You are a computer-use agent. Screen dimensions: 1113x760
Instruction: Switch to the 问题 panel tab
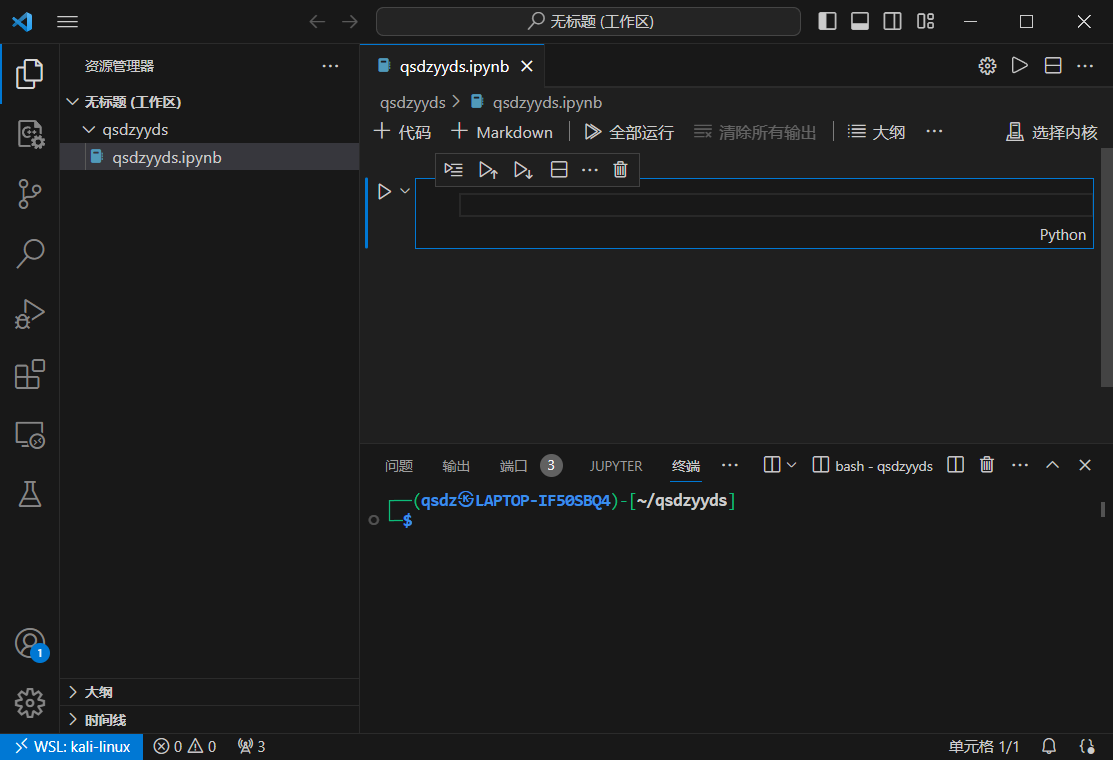click(x=399, y=466)
